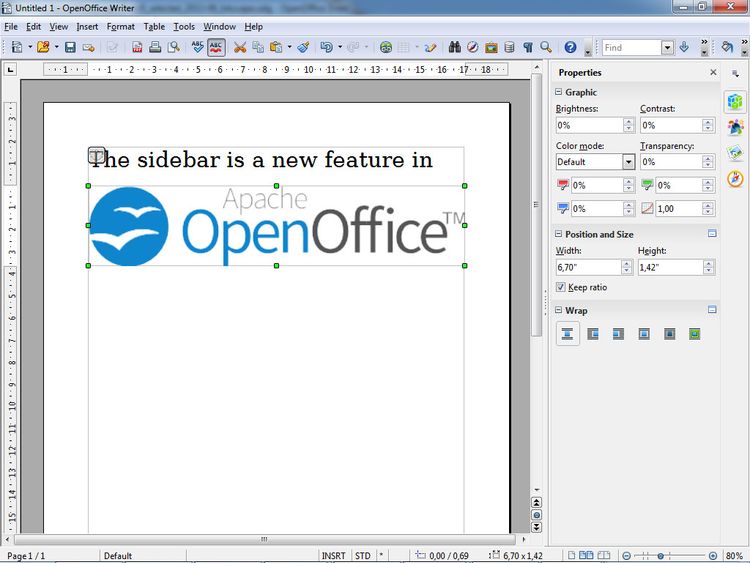Collapse the Graphic section
The image size is (750, 563).
pyautogui.click(x=558, y=91)
